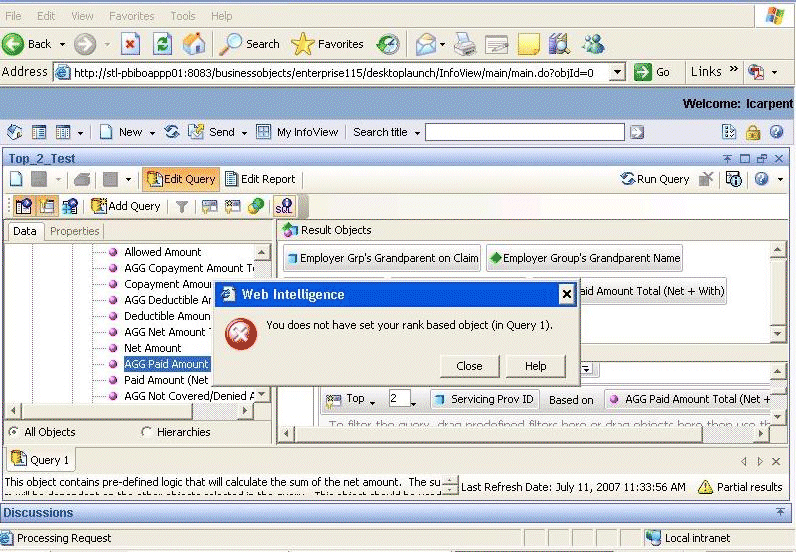Click the search go icon beside search field
The height and width of the screenshot is (552, 796).
(x=636, y=132)
